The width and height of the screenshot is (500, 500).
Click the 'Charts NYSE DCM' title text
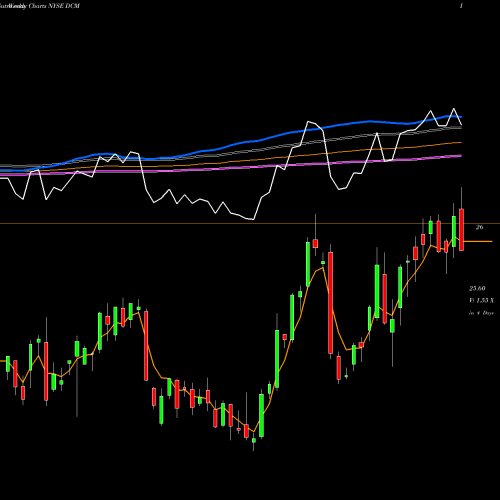pos(54,6)
